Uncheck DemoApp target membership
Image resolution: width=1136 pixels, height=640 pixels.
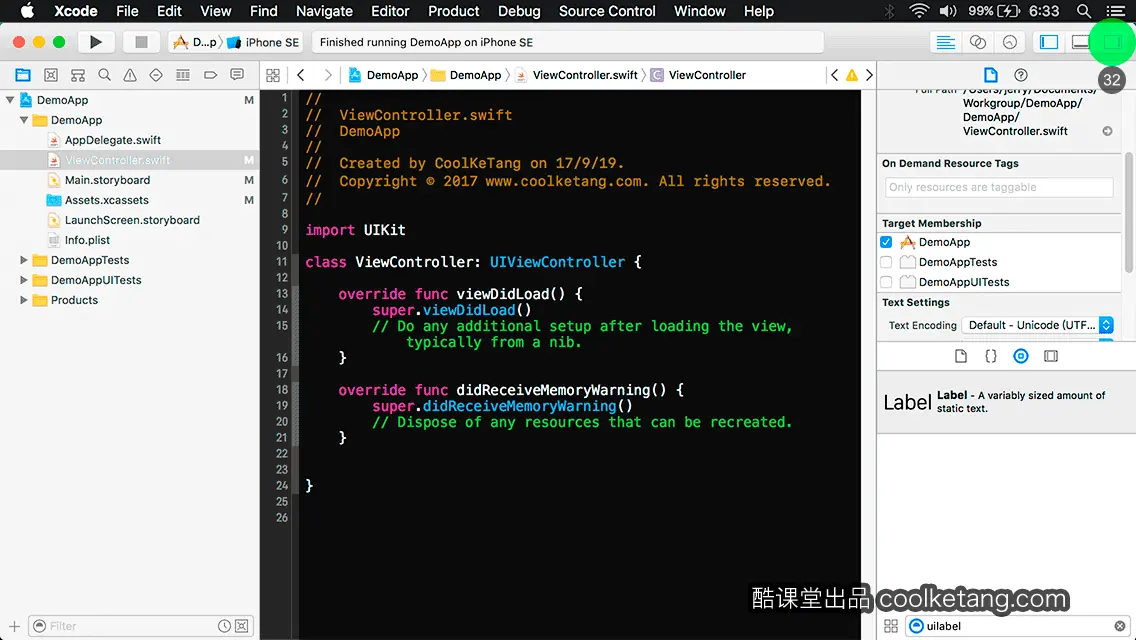(x=886, y=242)
